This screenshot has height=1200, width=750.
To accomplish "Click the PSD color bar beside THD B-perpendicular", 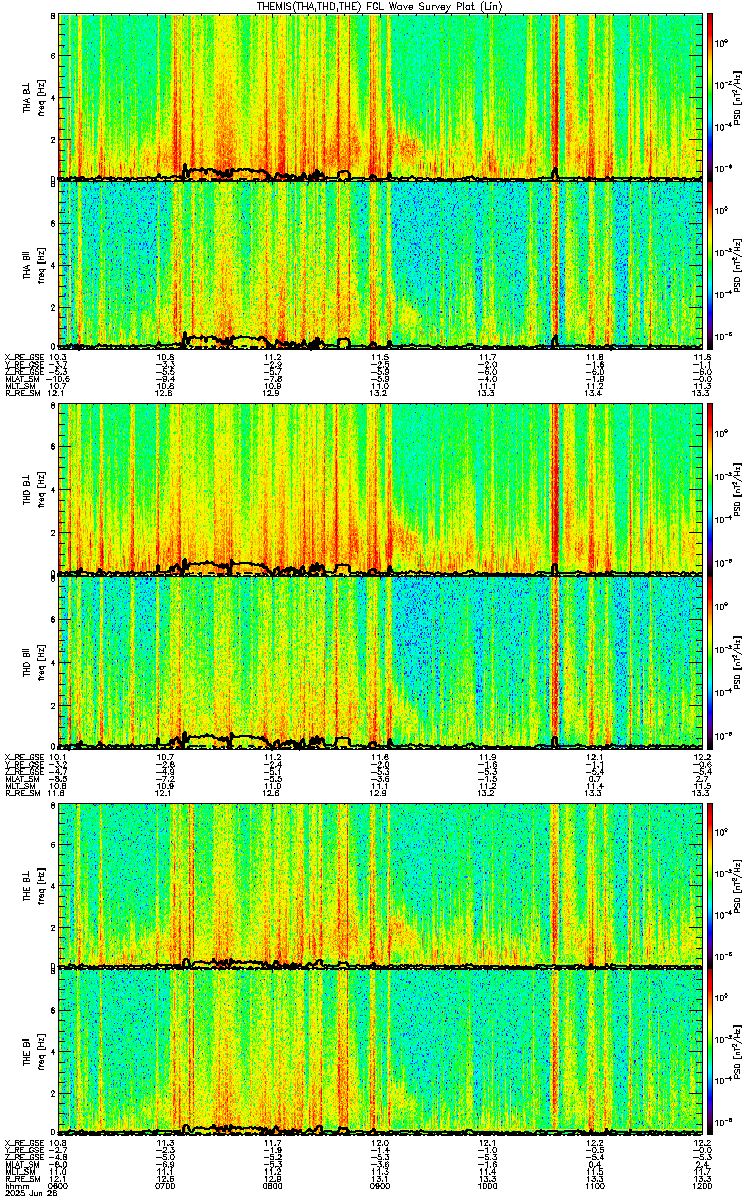I will coord(711,490).
